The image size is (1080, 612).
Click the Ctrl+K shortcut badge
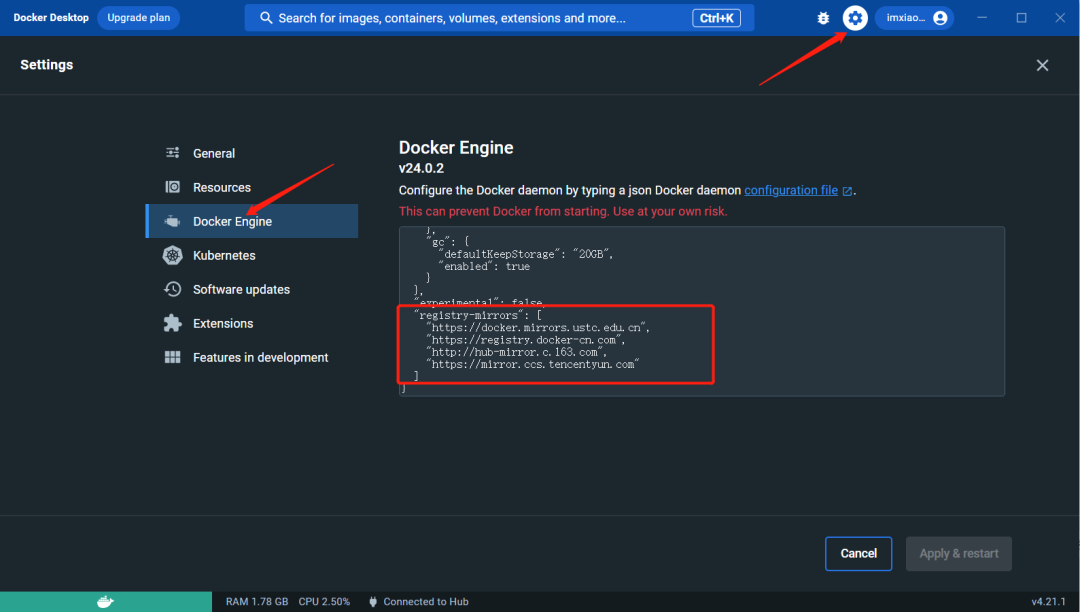(x=716, y=18)
